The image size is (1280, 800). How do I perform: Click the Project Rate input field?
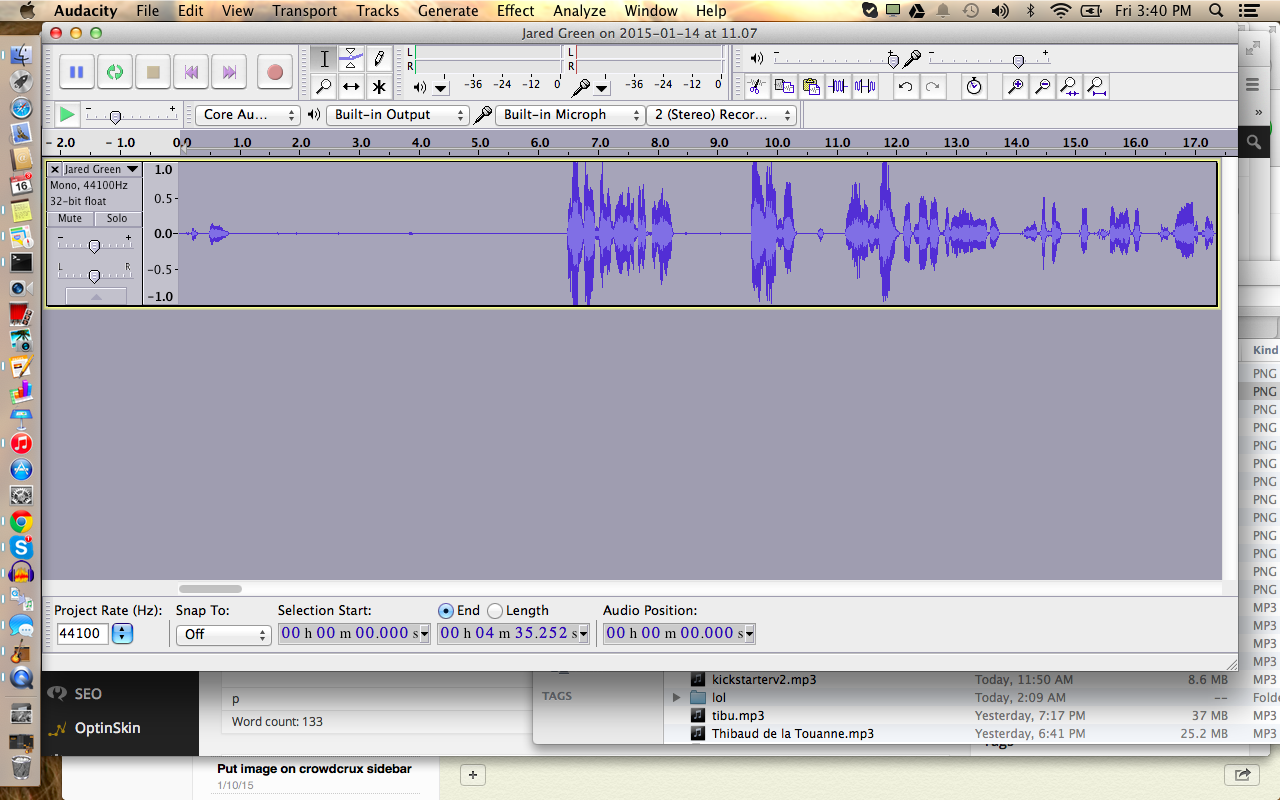82,634
